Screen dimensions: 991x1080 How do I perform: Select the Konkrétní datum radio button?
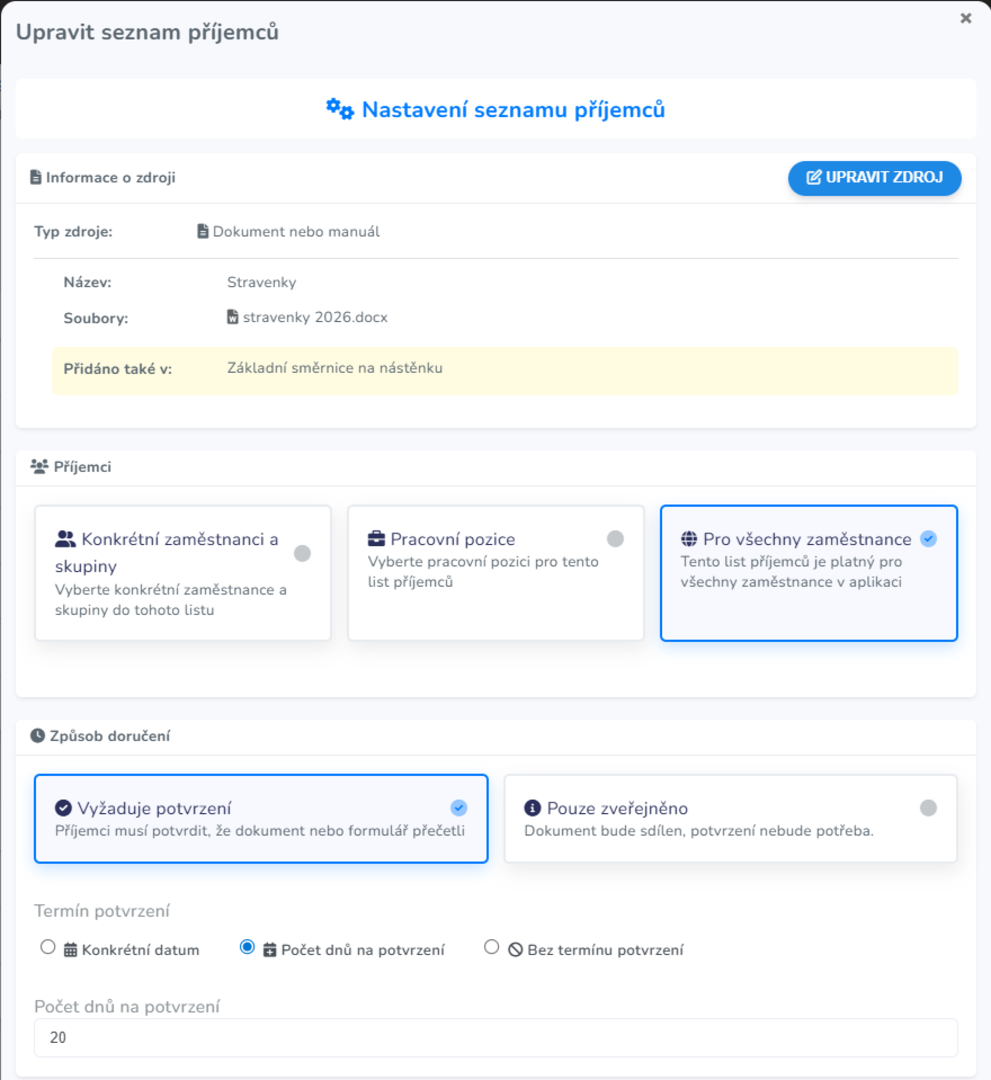click(48, 947)
